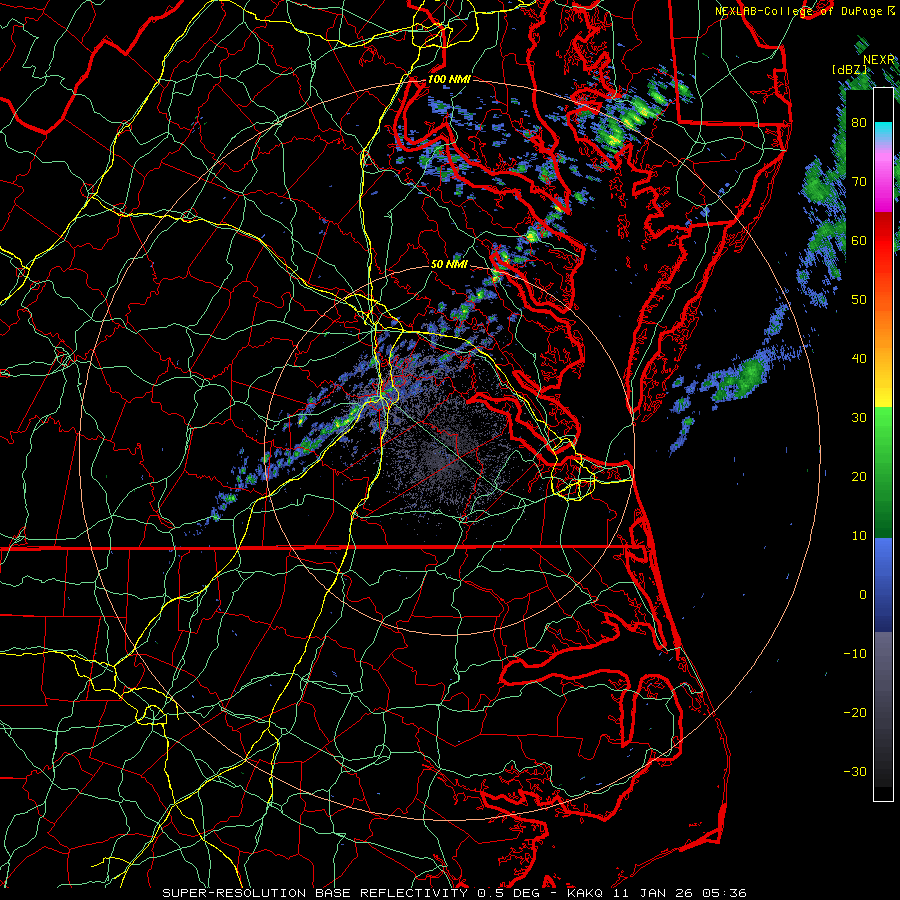Click the NEXR label above the color bar
Viewport: 900px width, 900px height.
pos(879,60)
